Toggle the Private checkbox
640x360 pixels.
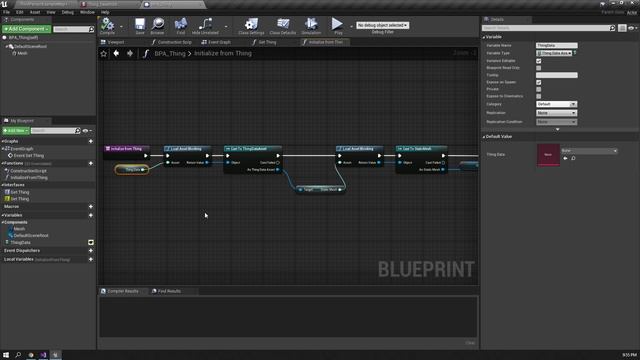click(x=539, y=89)
